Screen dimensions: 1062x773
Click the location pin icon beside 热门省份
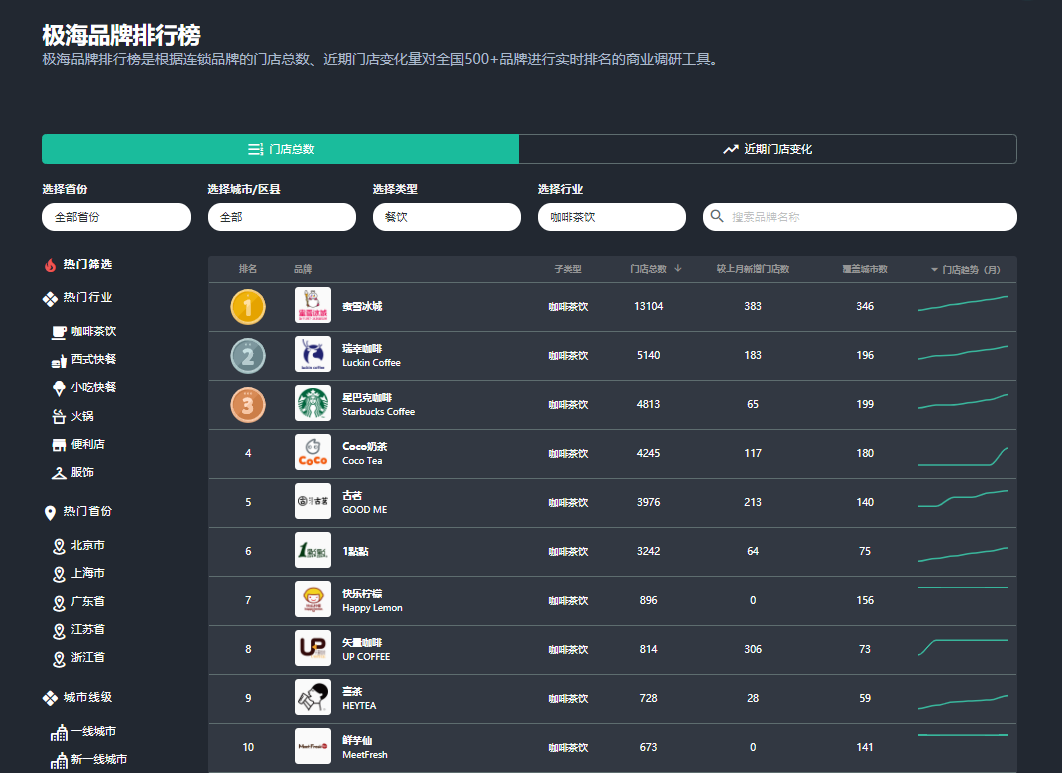click(50, 513)
